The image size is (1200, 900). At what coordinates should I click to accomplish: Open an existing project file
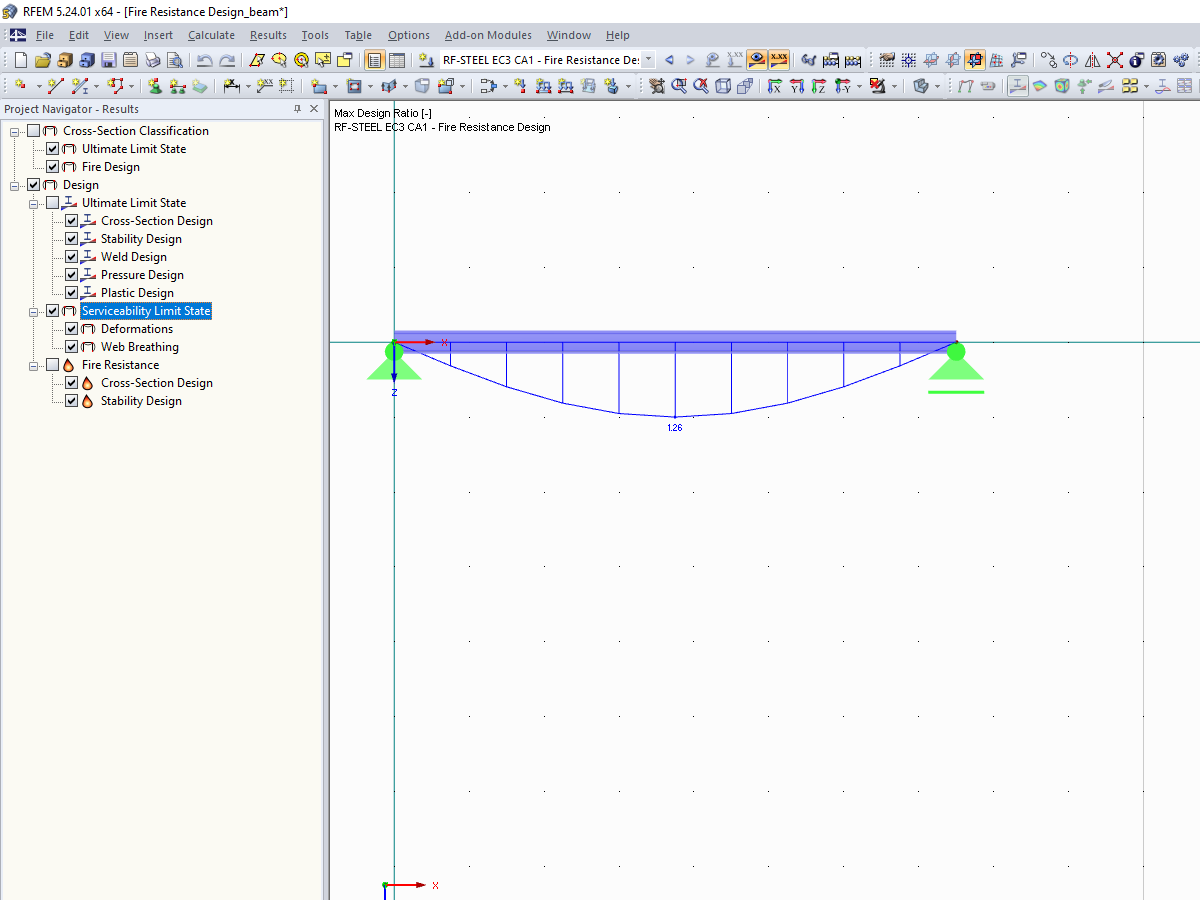click(x=41, y=59)
